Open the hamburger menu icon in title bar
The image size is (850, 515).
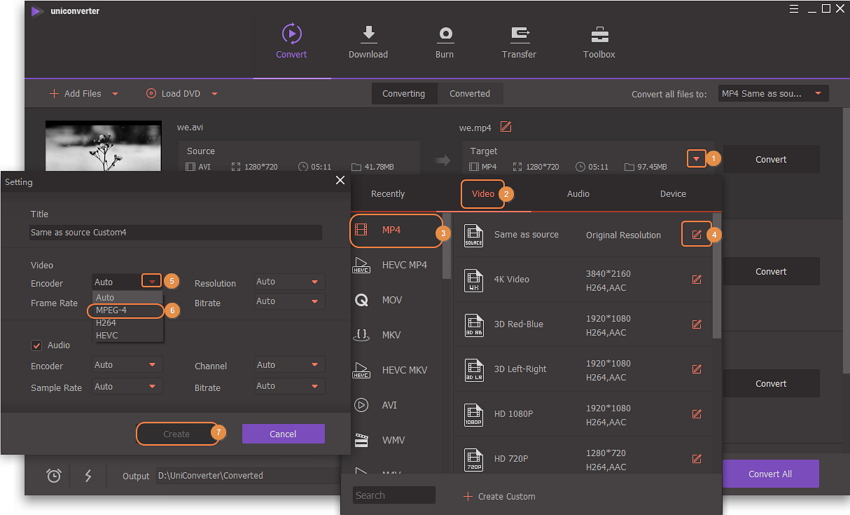(x=794, y=9)
